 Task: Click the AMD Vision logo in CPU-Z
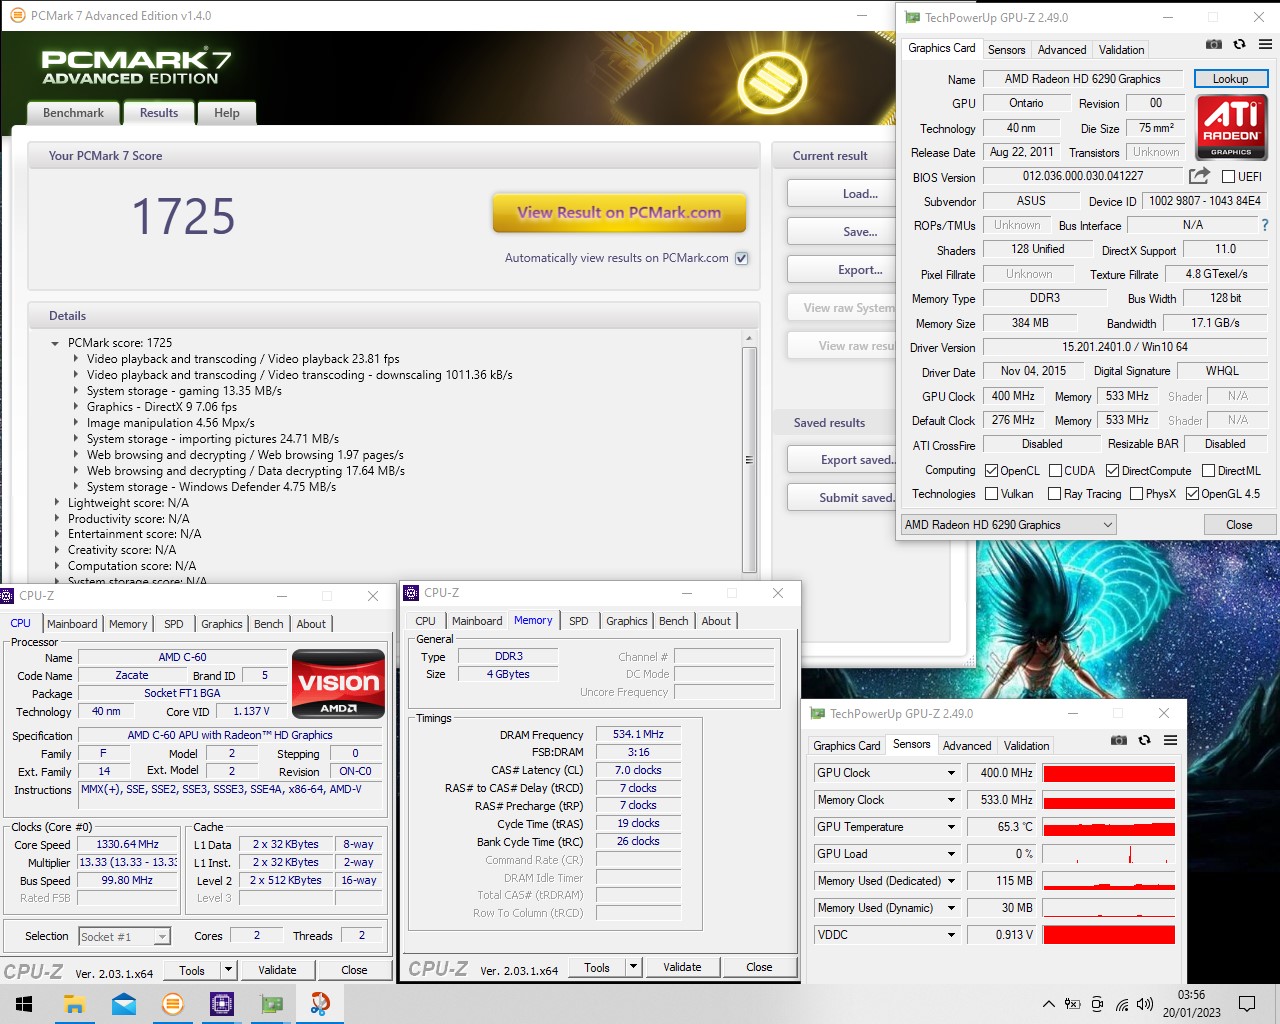point(339,684)
